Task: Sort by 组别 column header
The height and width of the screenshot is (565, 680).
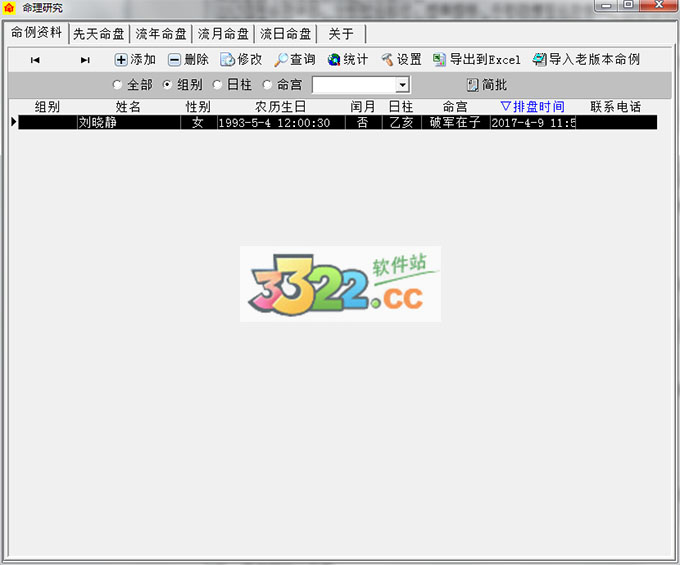Action: [47, 107]
